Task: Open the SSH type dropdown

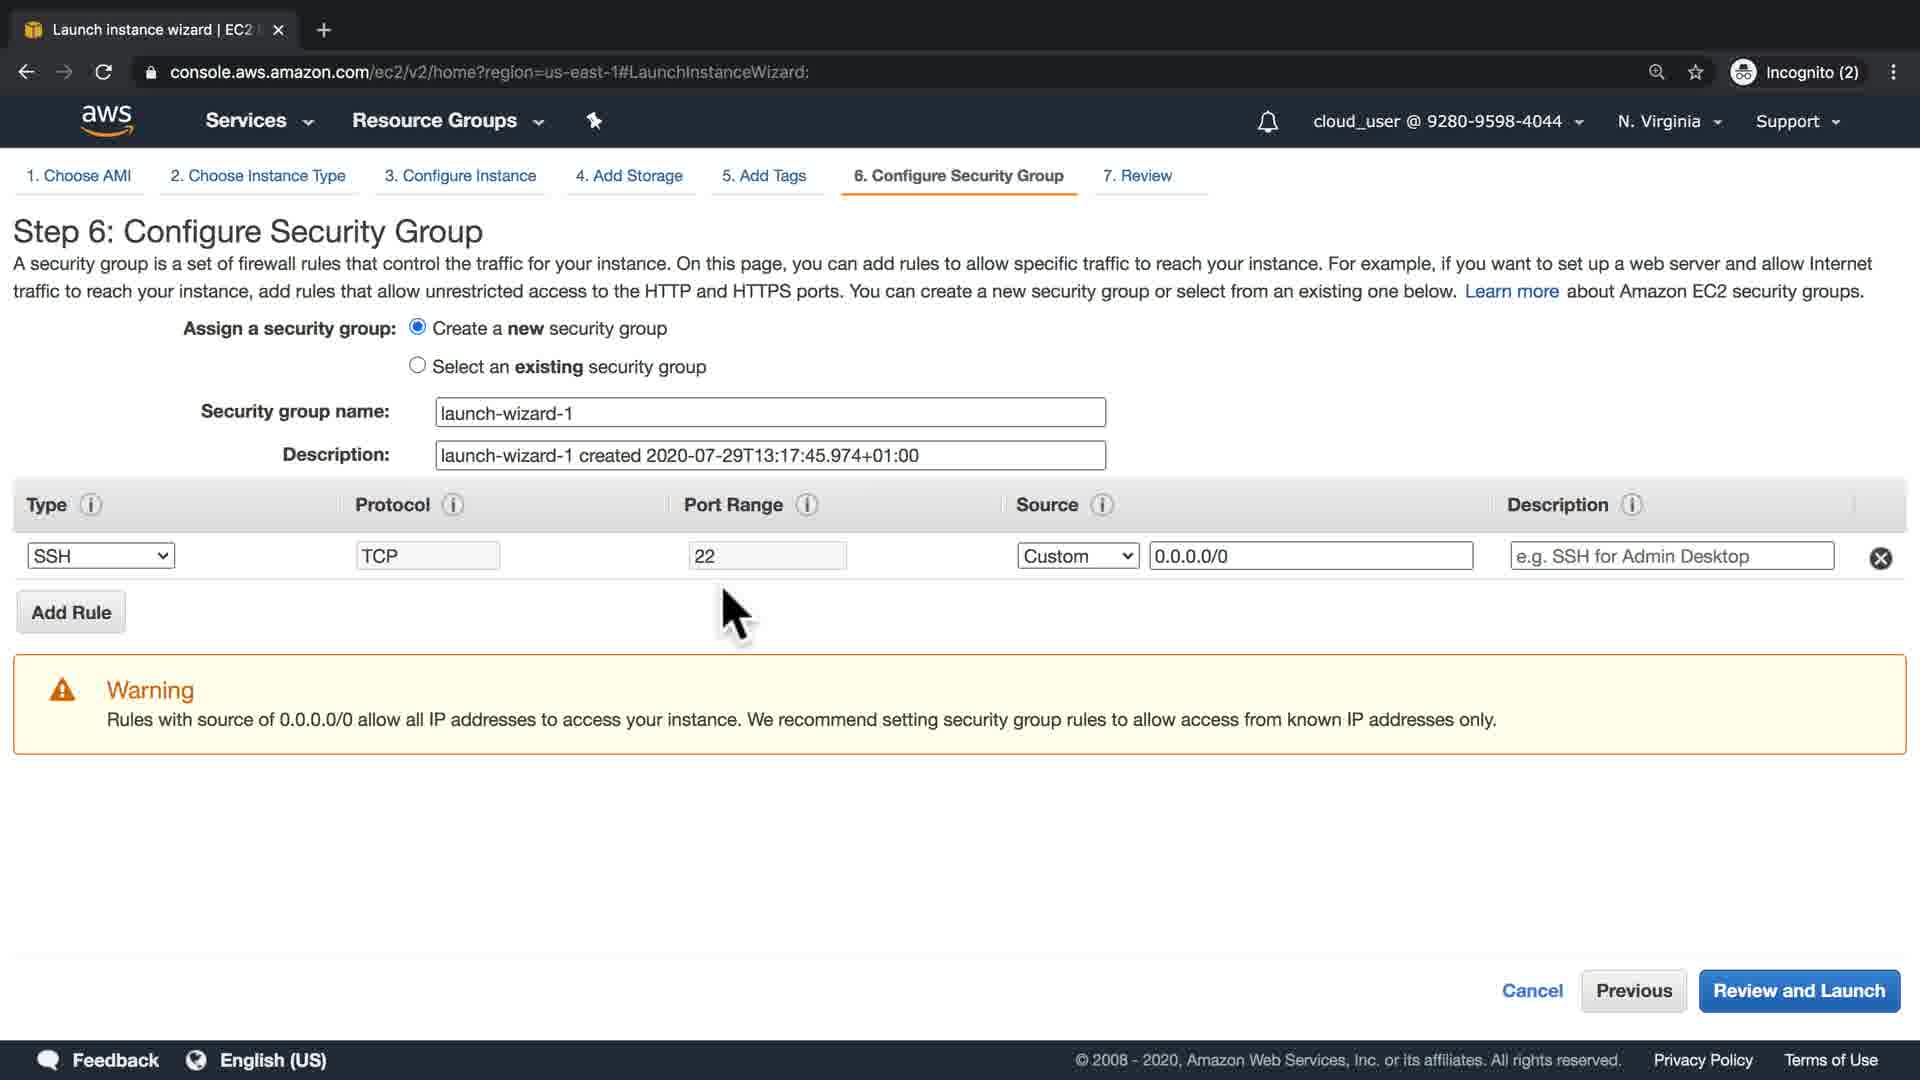Action: pyautogui.click(x=101, y=556)
